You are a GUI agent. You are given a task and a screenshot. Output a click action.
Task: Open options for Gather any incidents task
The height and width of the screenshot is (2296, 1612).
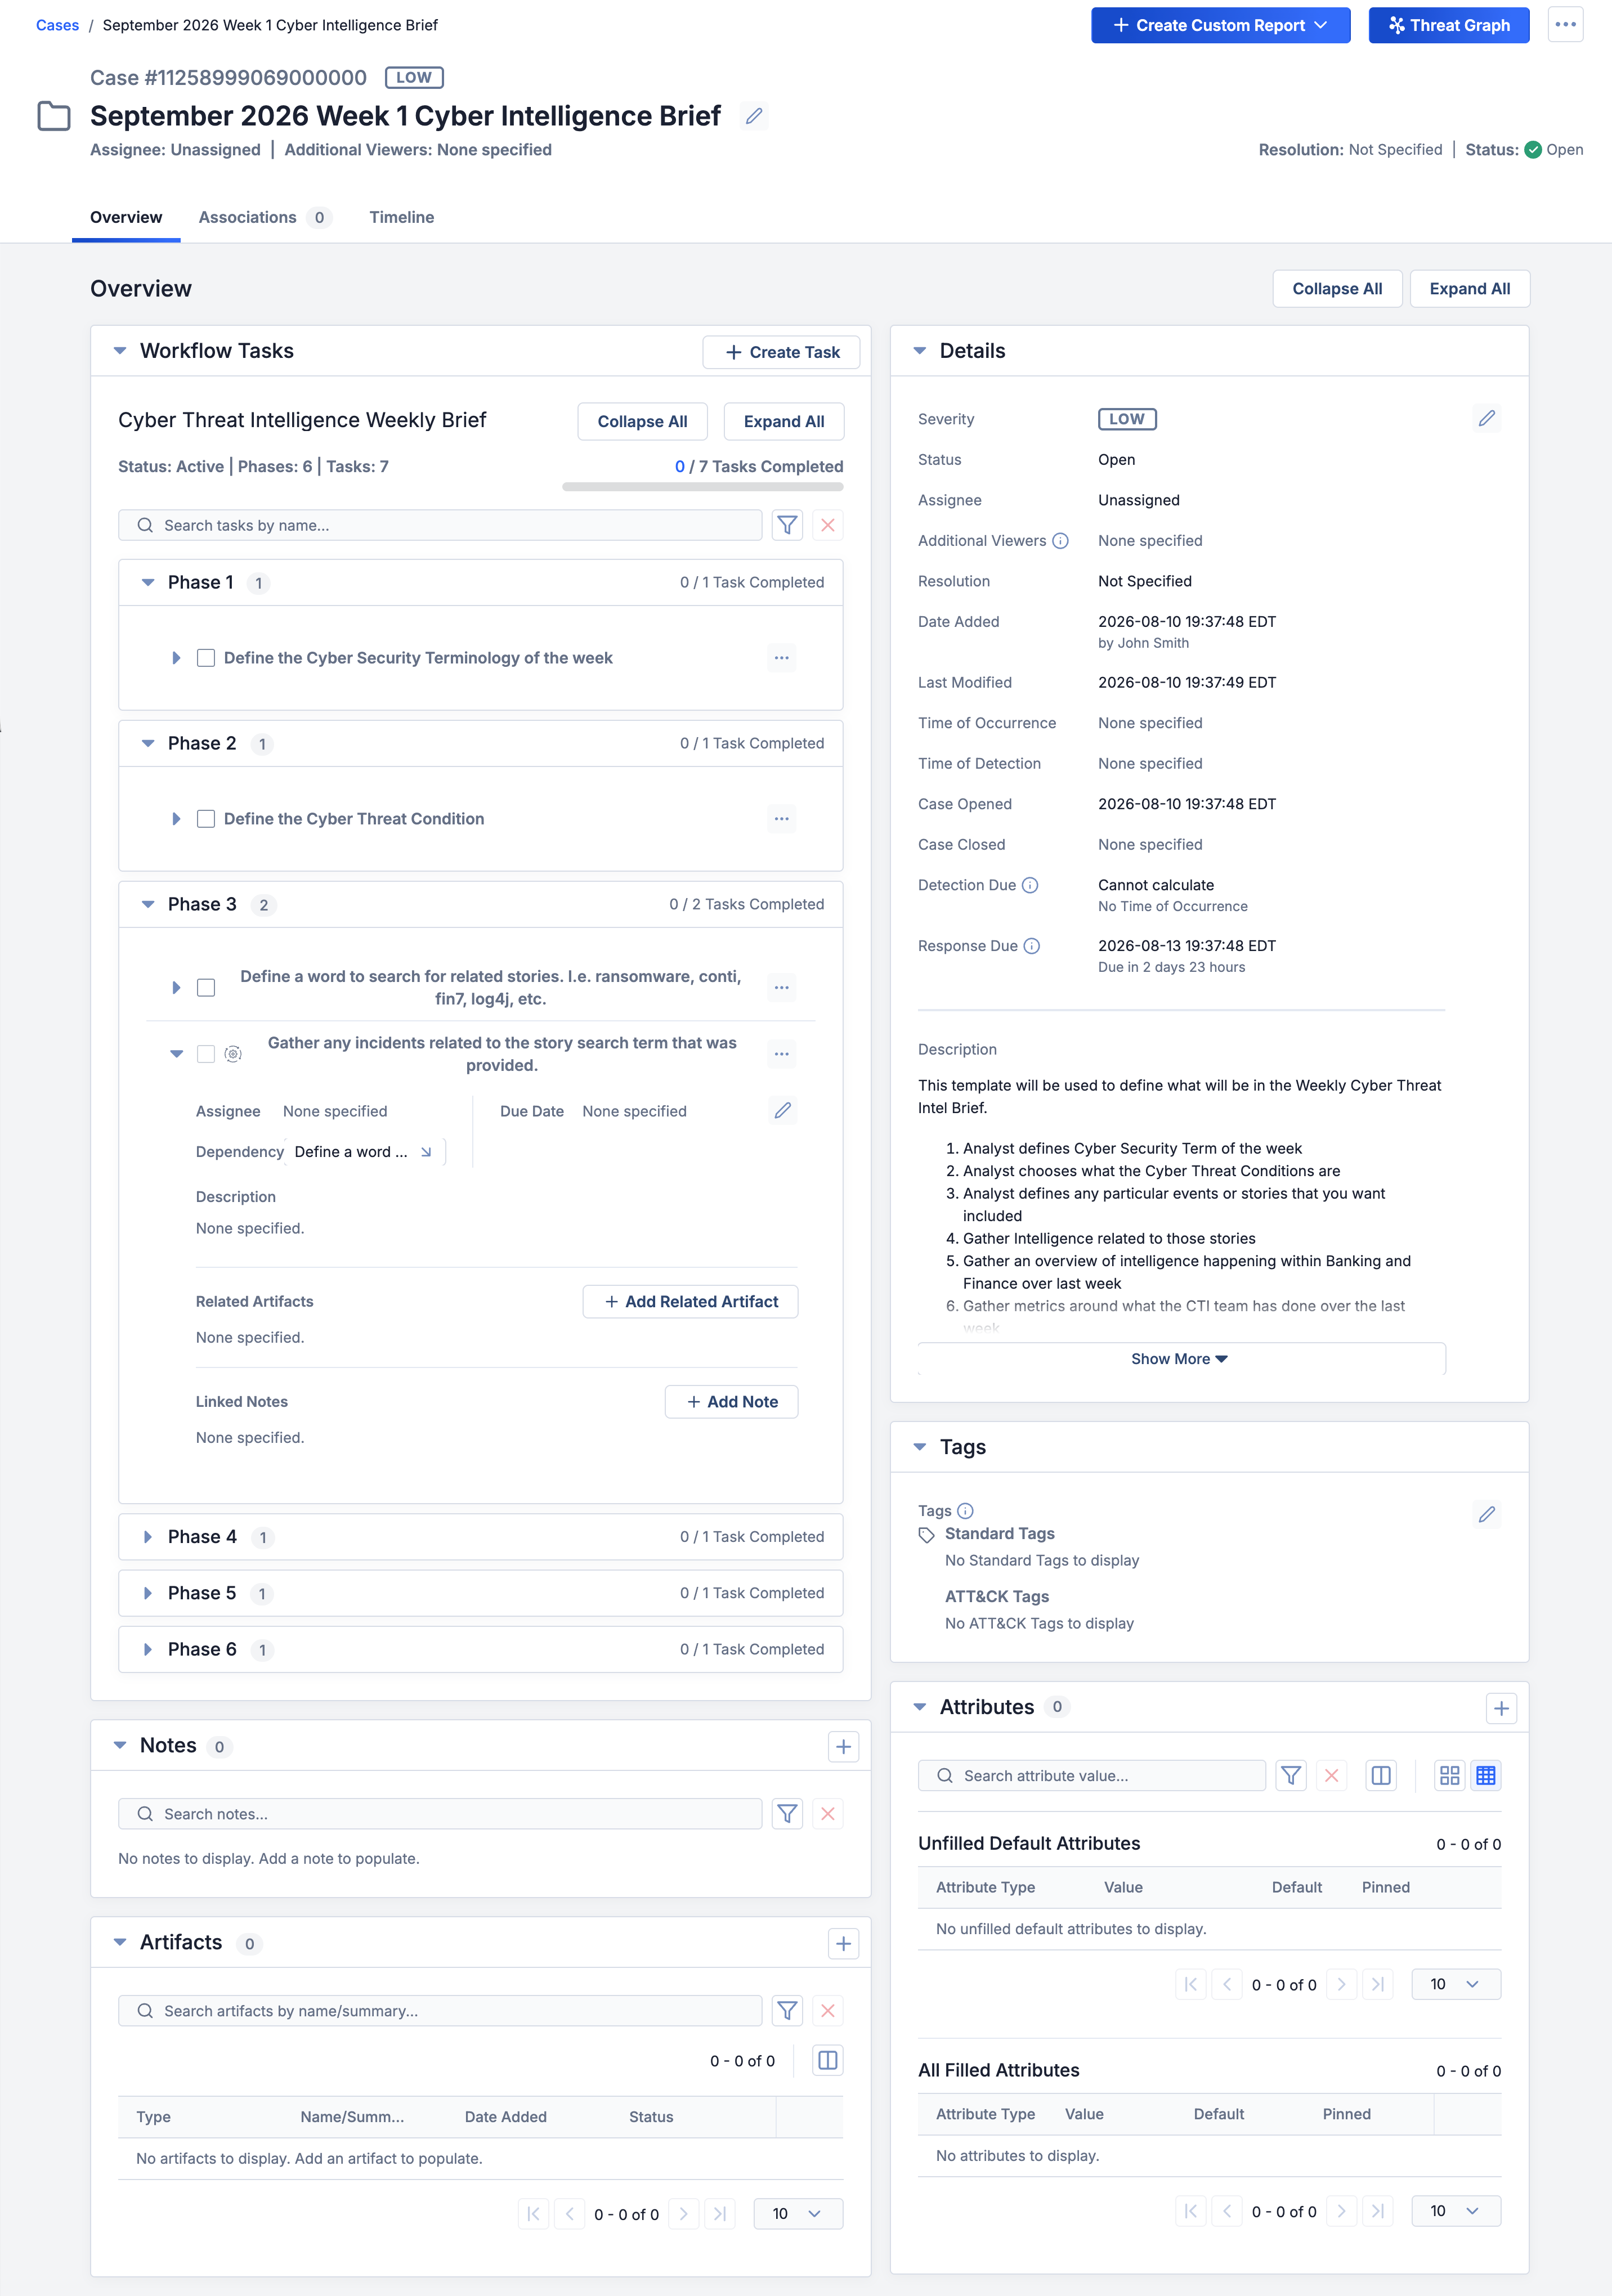[782, 1054]
